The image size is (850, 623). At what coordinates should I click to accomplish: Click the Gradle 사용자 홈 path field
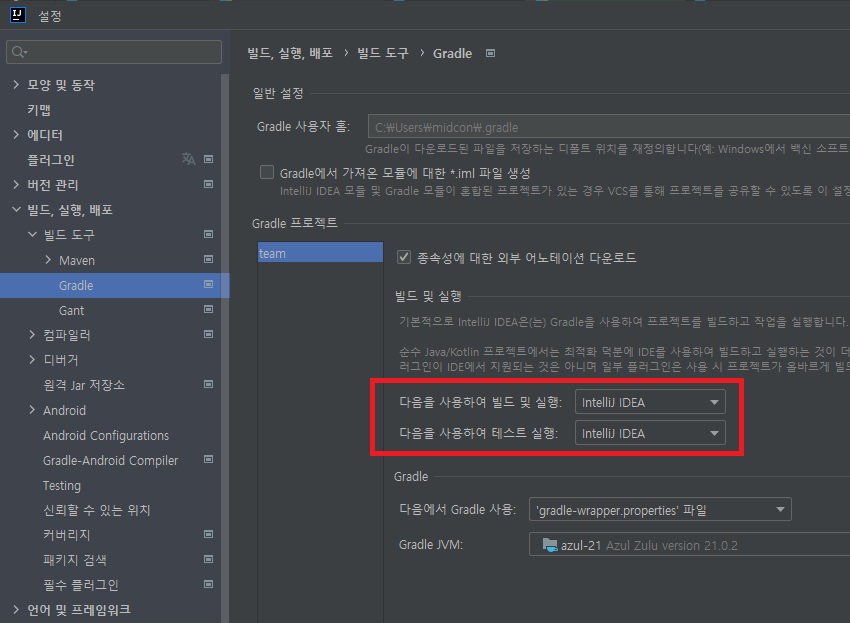609,127
